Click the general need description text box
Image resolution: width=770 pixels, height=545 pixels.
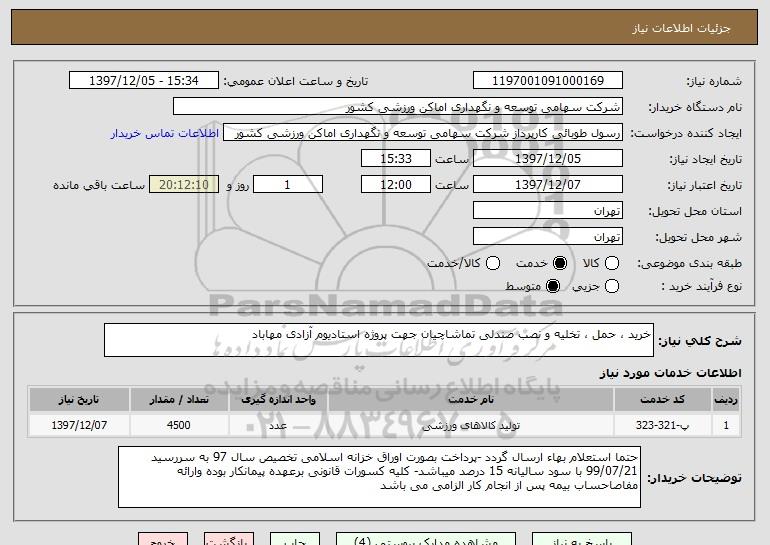pyautogui.click(x=379, y=340)
